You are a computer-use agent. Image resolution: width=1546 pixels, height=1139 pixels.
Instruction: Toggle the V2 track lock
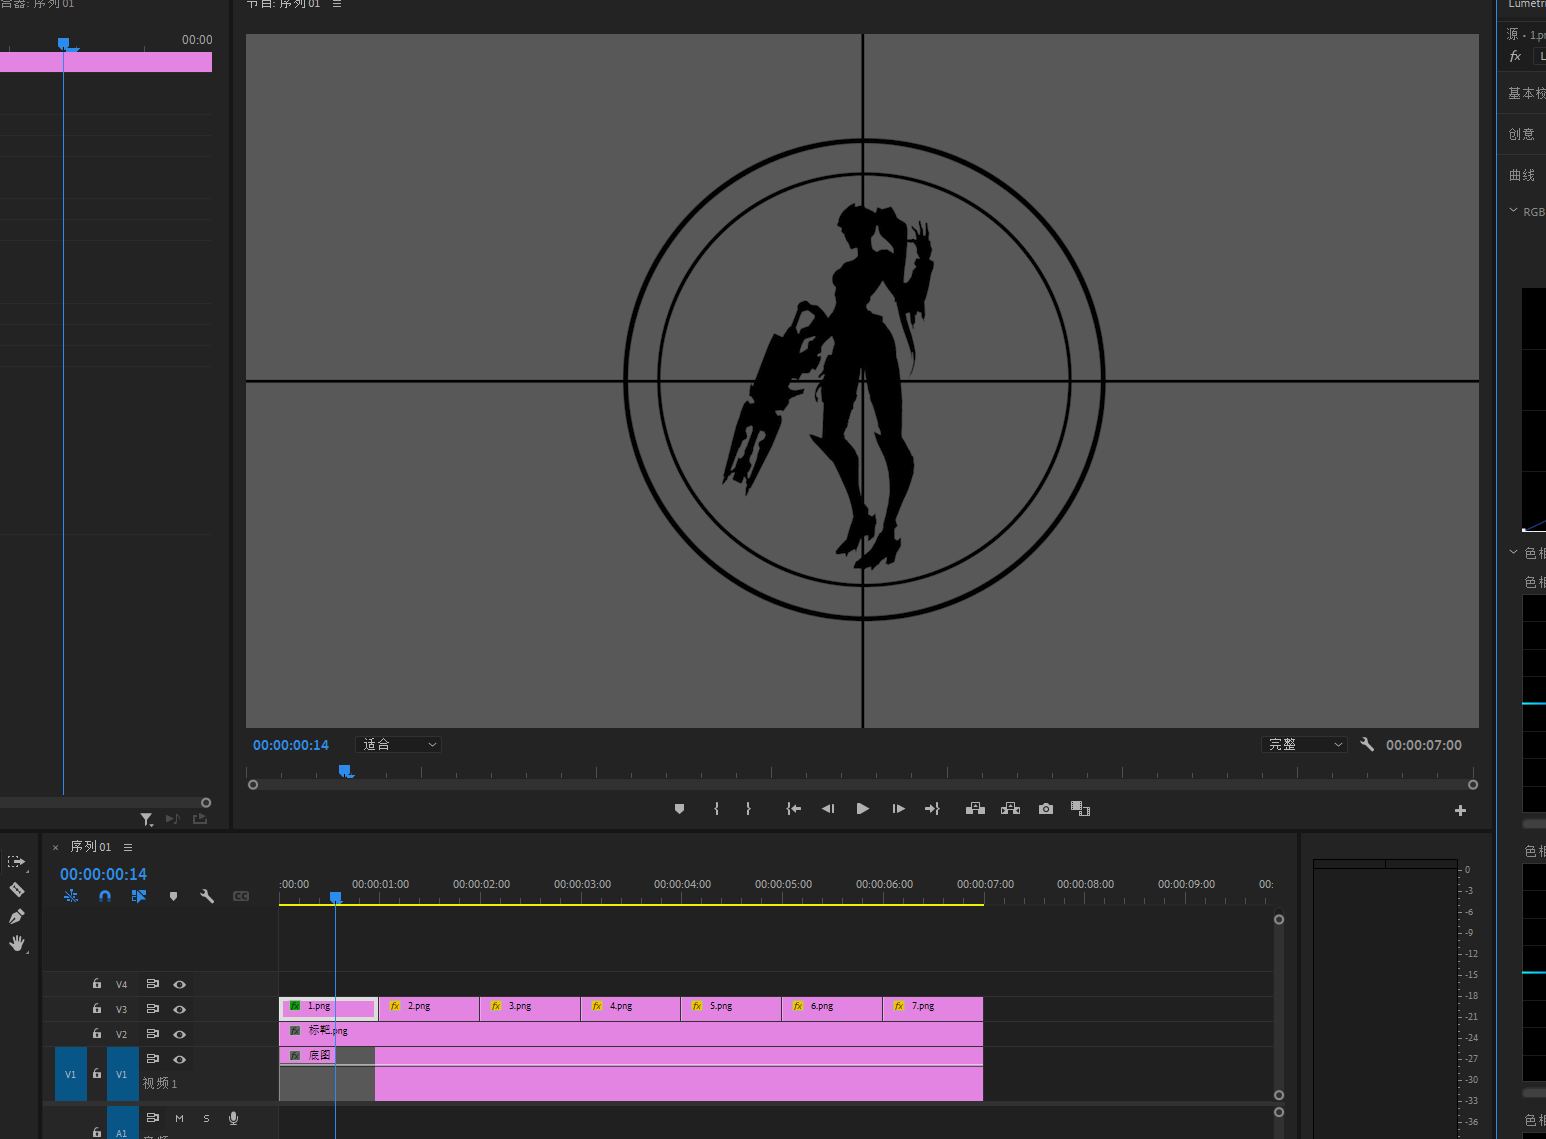click(97, 1034)
